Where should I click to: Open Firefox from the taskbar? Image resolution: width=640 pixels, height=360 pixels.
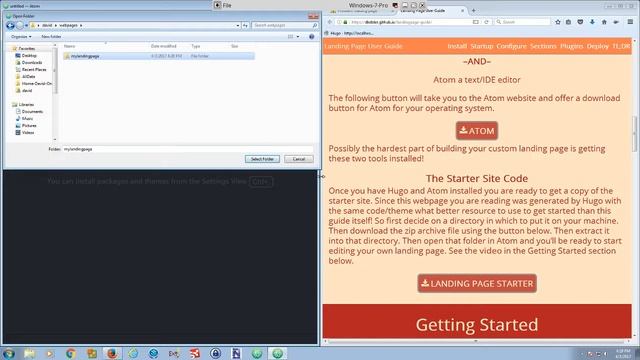(112, 353)
